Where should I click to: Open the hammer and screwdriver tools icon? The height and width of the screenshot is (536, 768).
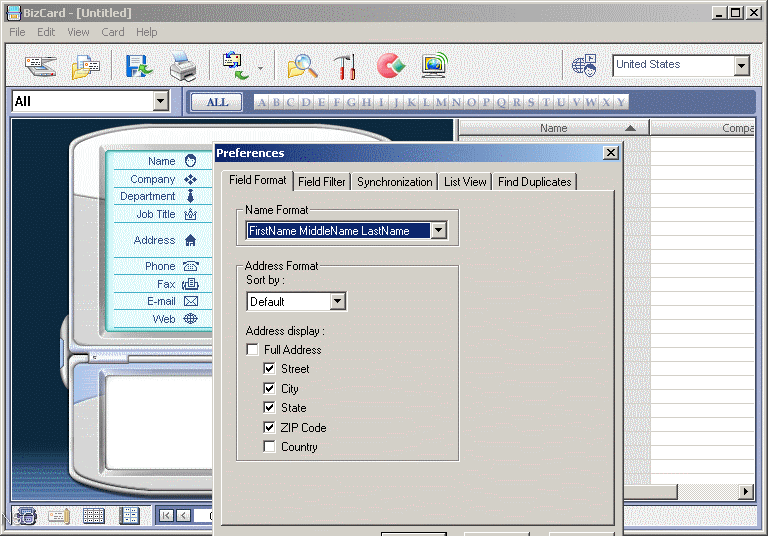(345, 66)
